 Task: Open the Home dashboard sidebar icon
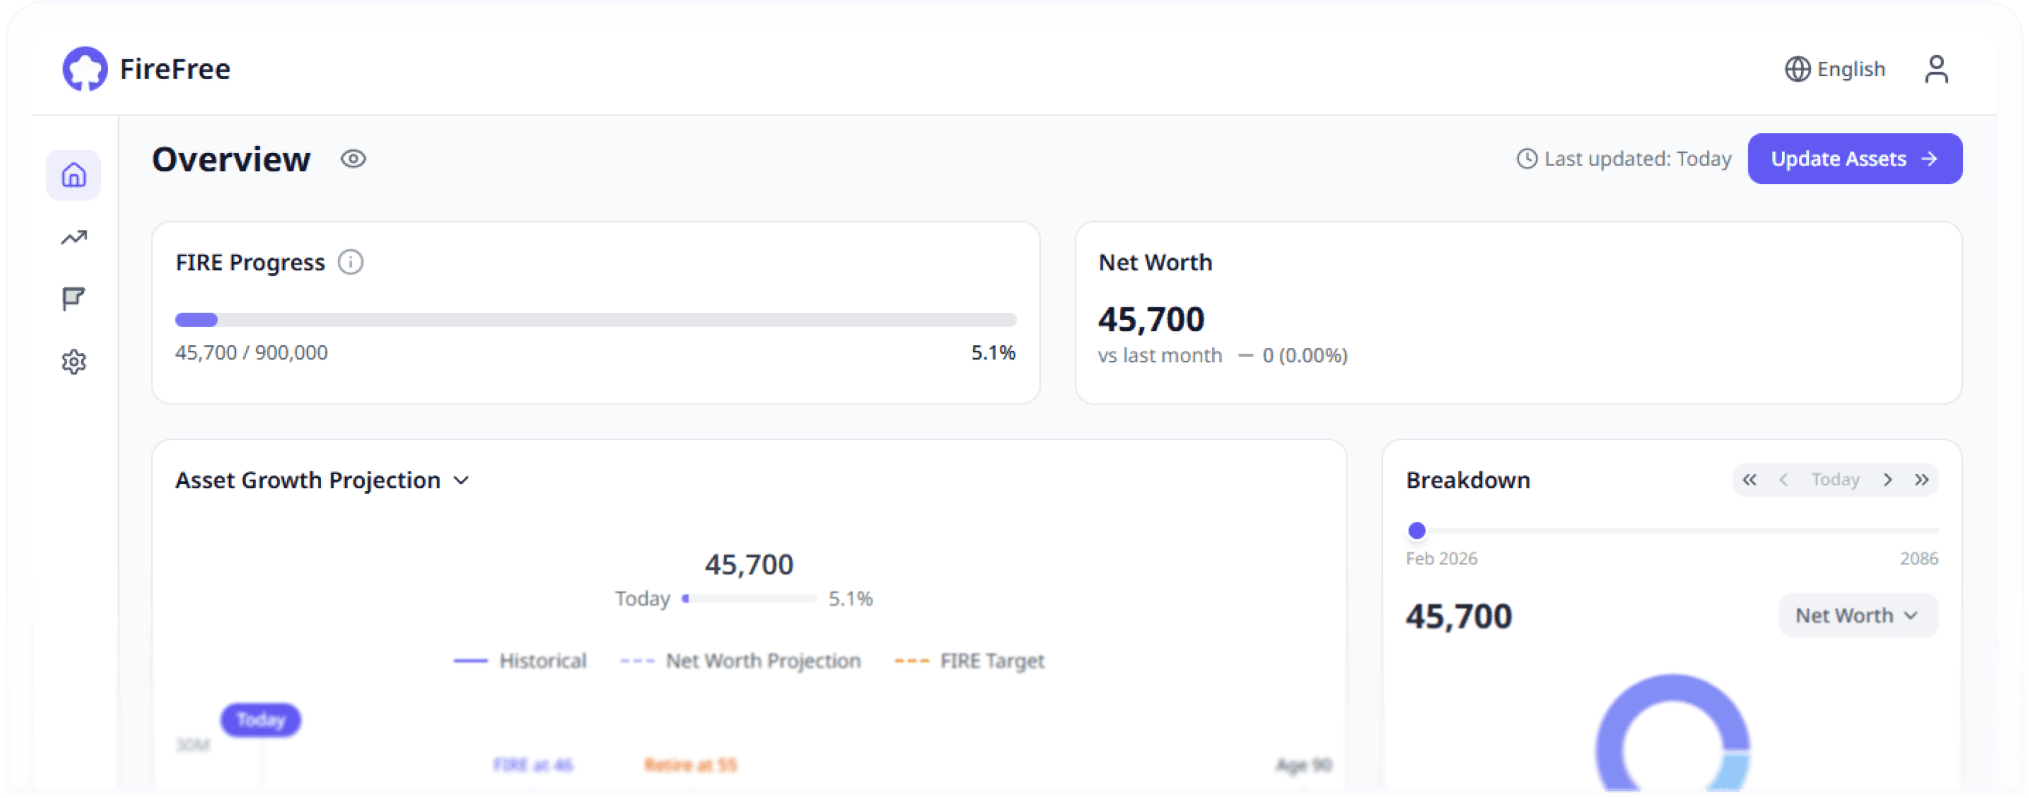74,175
